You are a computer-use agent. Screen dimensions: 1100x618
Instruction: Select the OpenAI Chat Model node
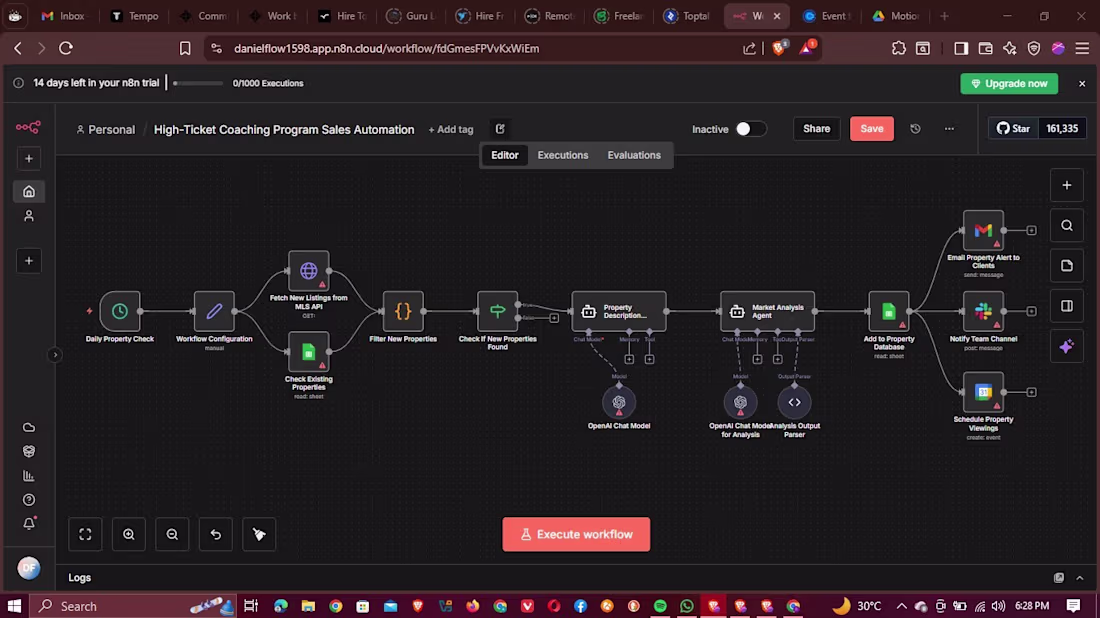(619, 403)
